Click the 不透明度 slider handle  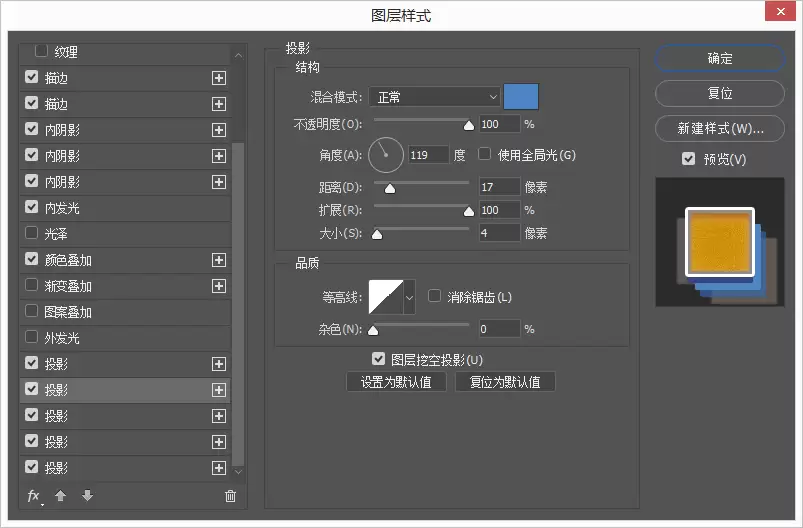pyautogui.click(x=469, y=125)
